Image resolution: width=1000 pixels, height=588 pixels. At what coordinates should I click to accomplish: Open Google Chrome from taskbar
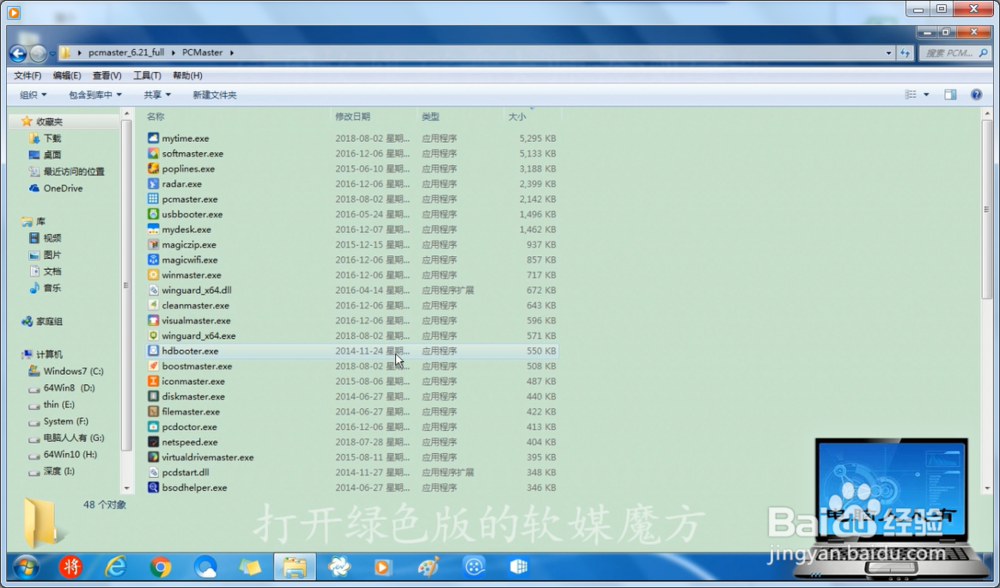coord(160,566)
